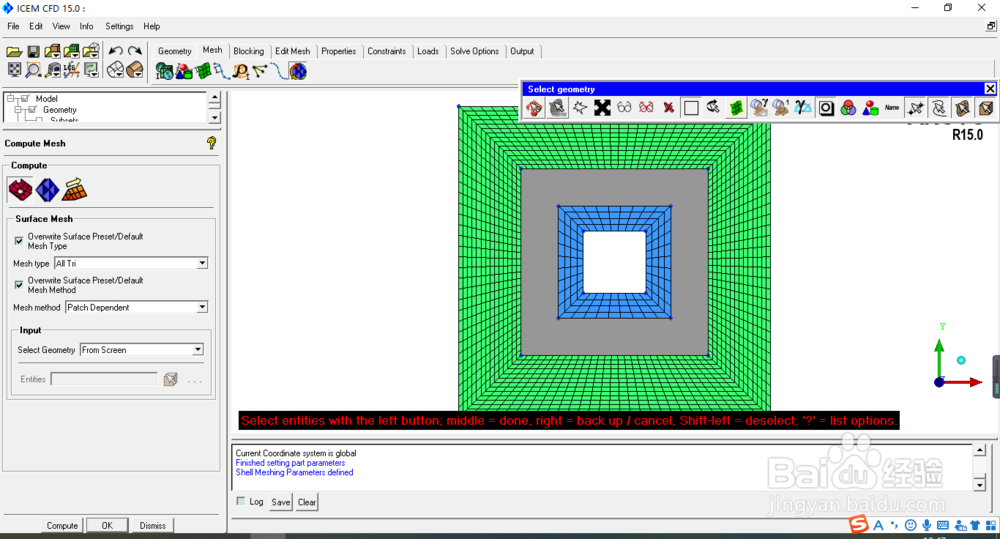Toggle the Log checkbox
The height and width of the screenshot is (539, 1000).
240,501
